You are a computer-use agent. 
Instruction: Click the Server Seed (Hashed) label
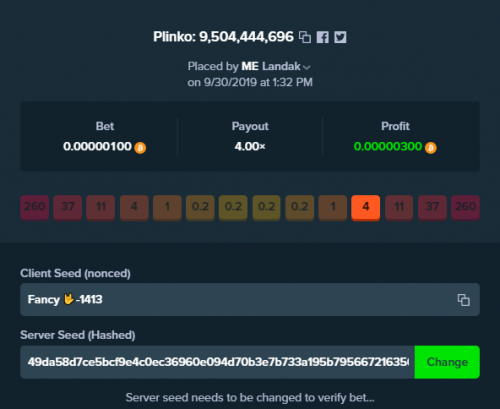(78, 335)
